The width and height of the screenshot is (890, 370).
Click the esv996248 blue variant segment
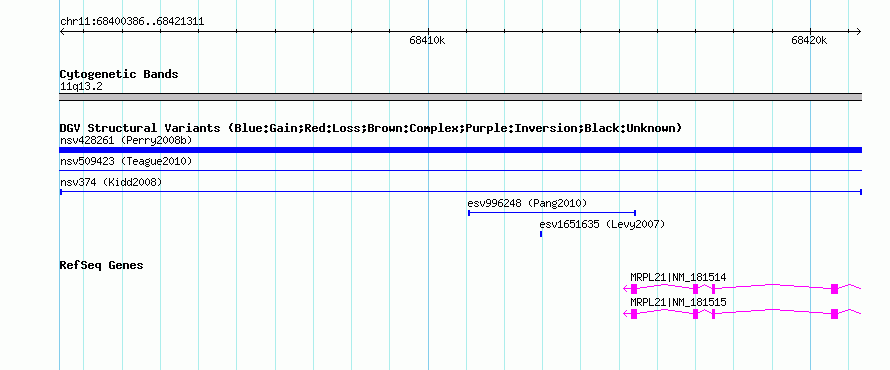[552, 213]
